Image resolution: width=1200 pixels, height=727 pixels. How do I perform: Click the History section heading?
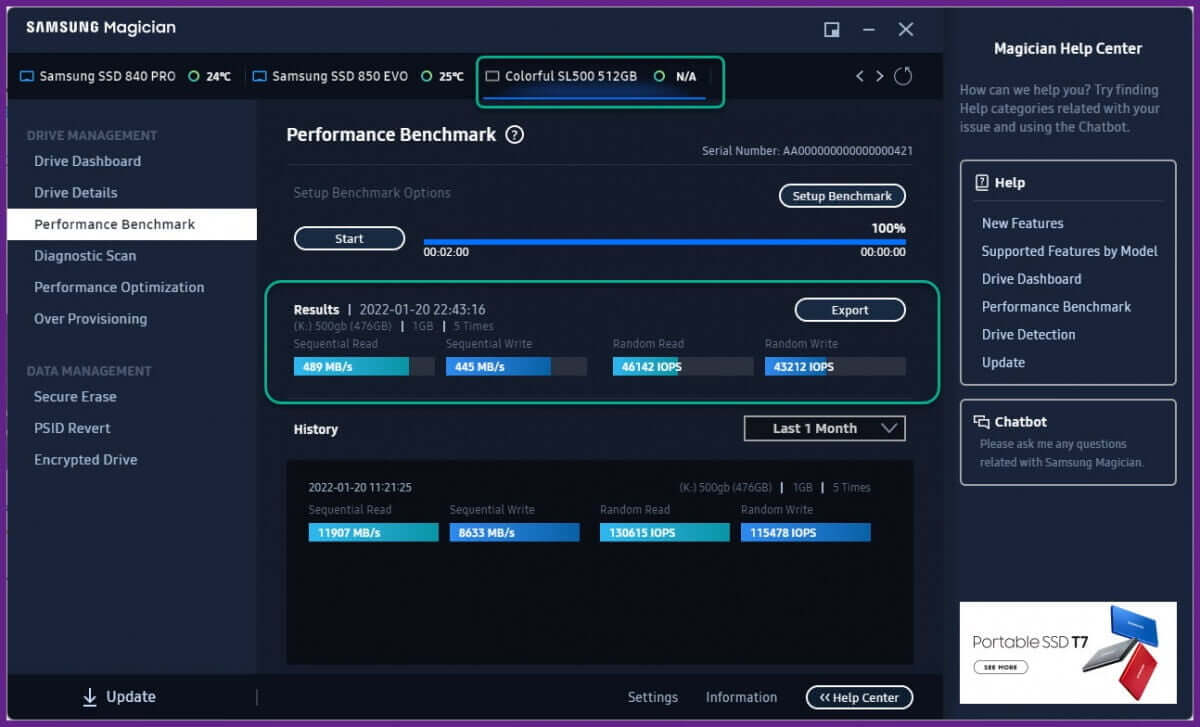pyautogui.click(x=316, y=429)
